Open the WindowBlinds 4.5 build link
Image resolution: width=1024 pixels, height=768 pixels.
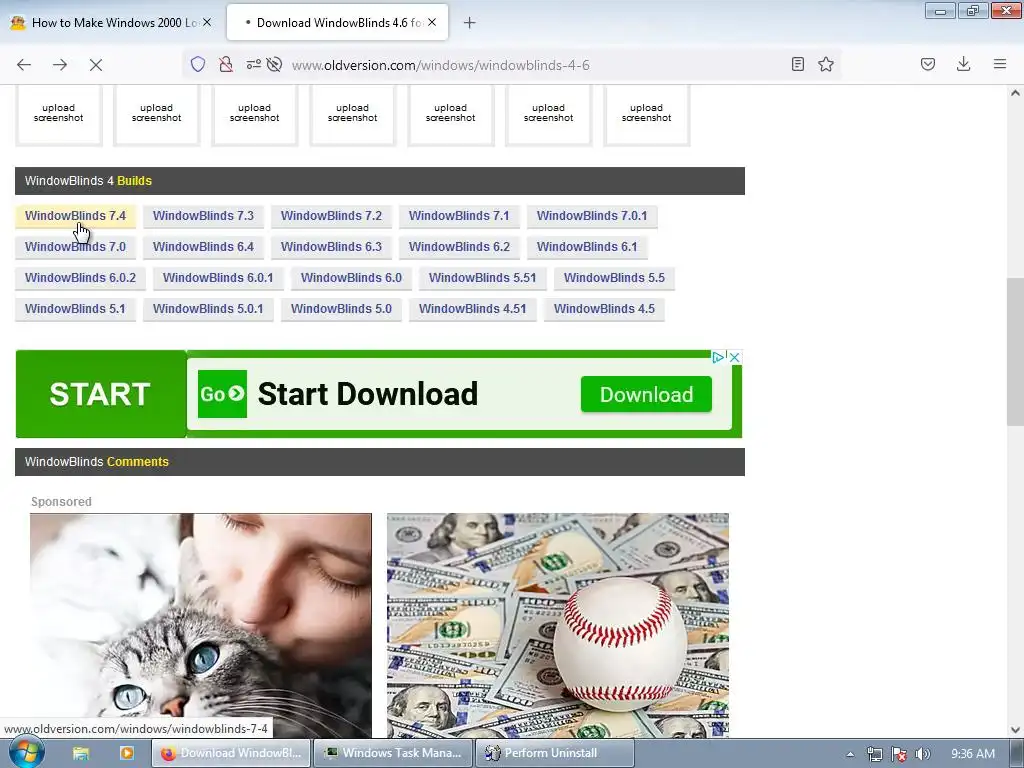(604, 309)
